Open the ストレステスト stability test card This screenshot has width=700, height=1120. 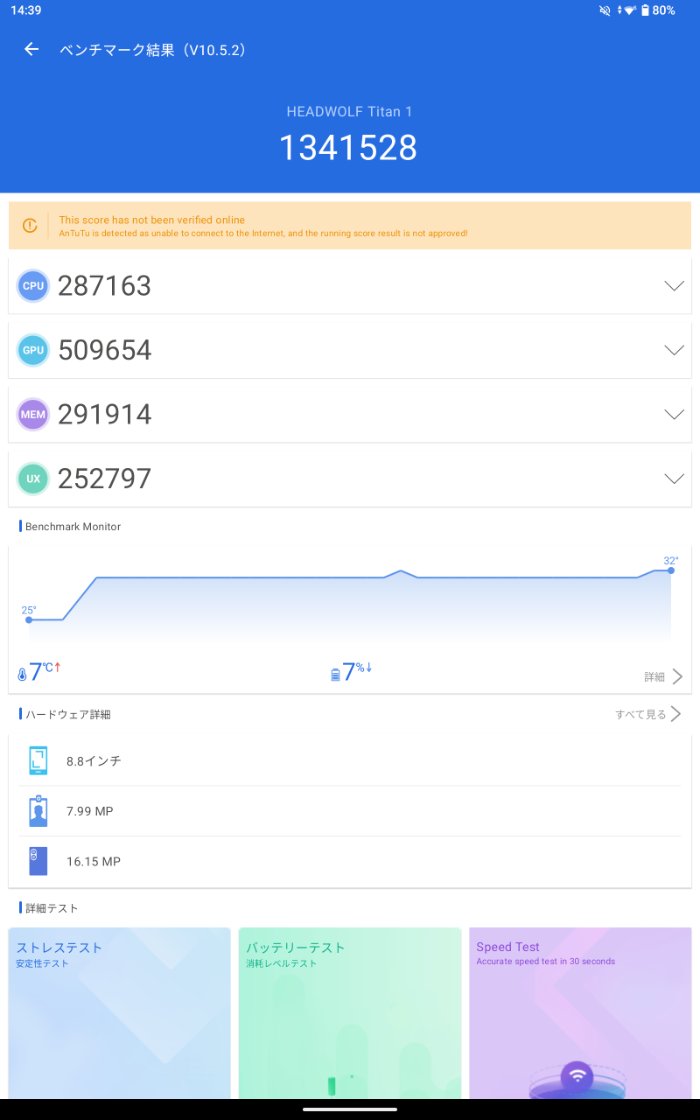pyautogui.click(x=119, y=1012)
